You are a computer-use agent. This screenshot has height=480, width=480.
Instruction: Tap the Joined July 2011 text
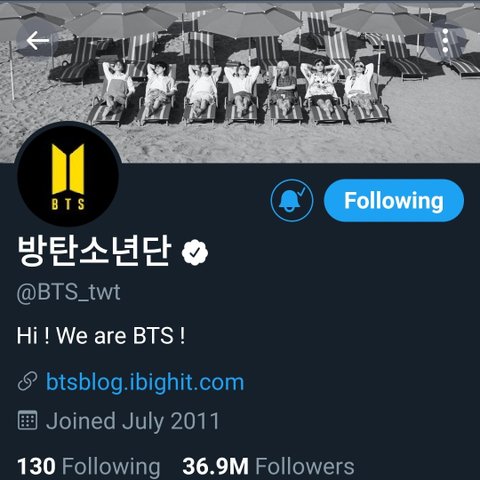click(133, 421)
